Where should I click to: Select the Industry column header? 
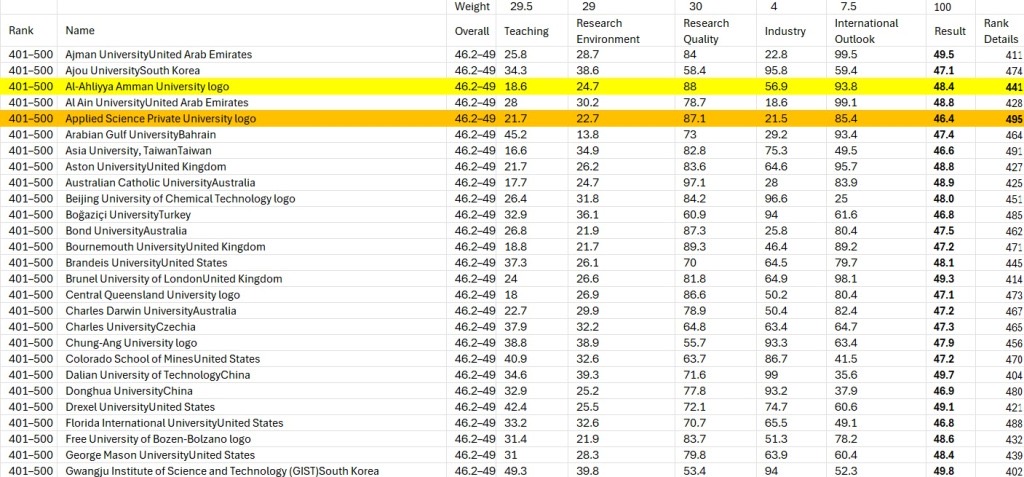coord(785,31)
